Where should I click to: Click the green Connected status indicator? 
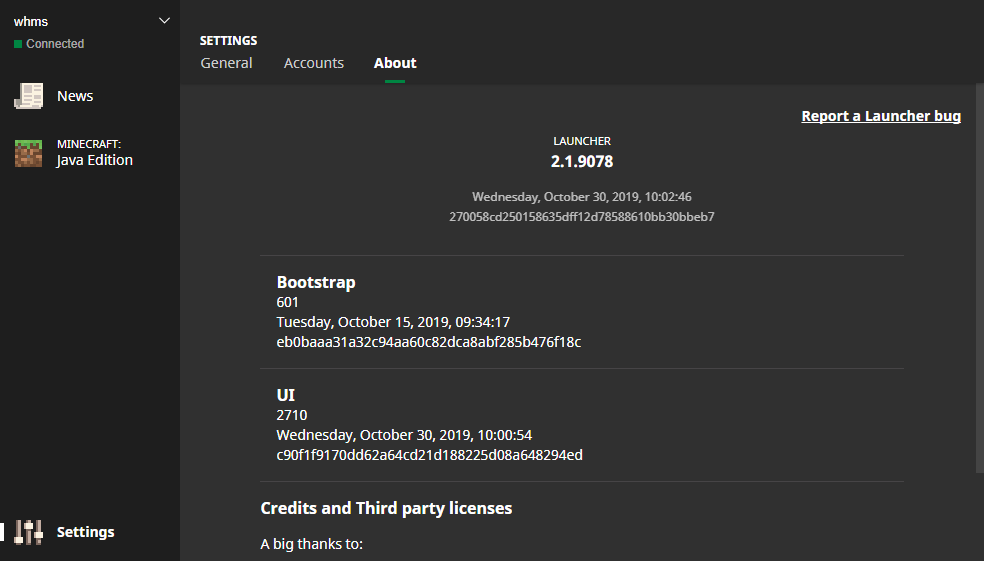(x=18, y=44)
